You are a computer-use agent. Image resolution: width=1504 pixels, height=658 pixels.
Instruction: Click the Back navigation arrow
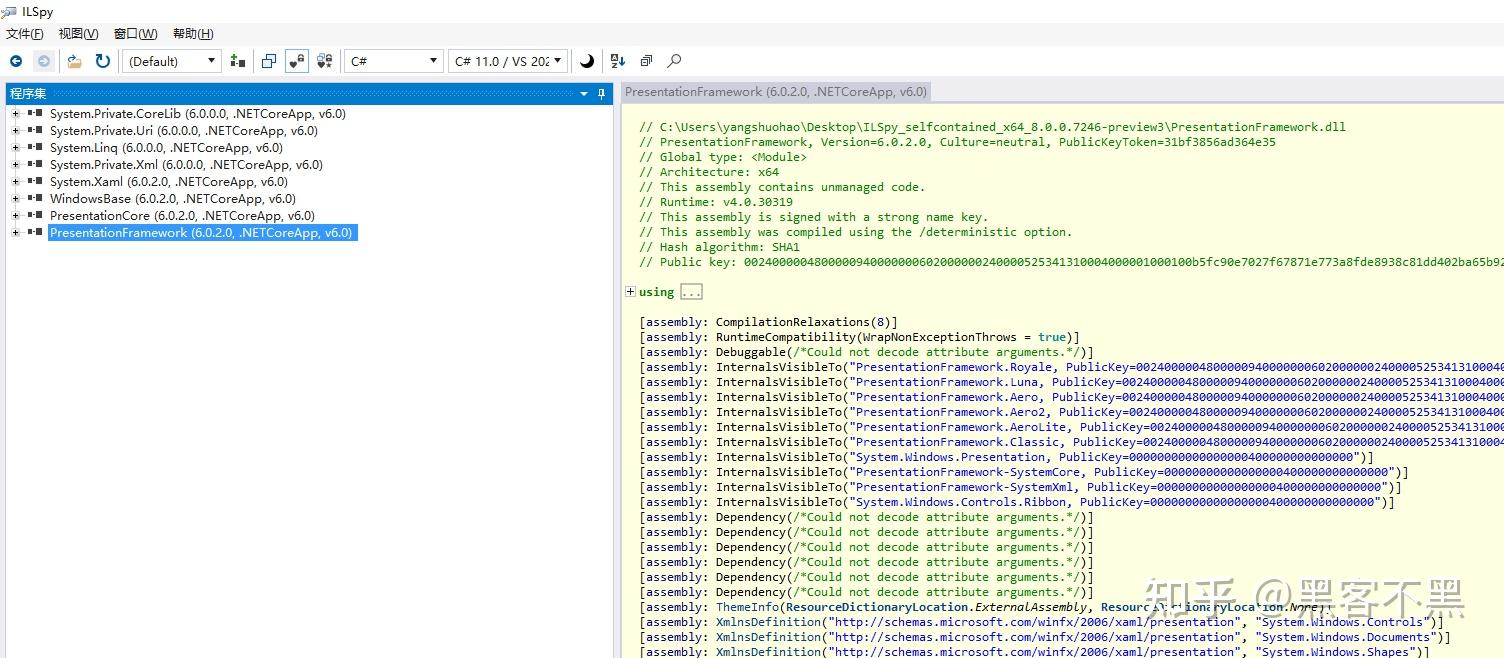(x=16, y=61)
